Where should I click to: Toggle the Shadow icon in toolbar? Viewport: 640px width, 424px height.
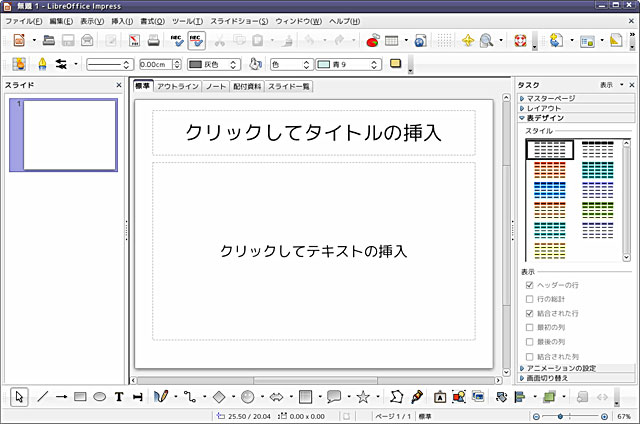[x=395, y=64]
